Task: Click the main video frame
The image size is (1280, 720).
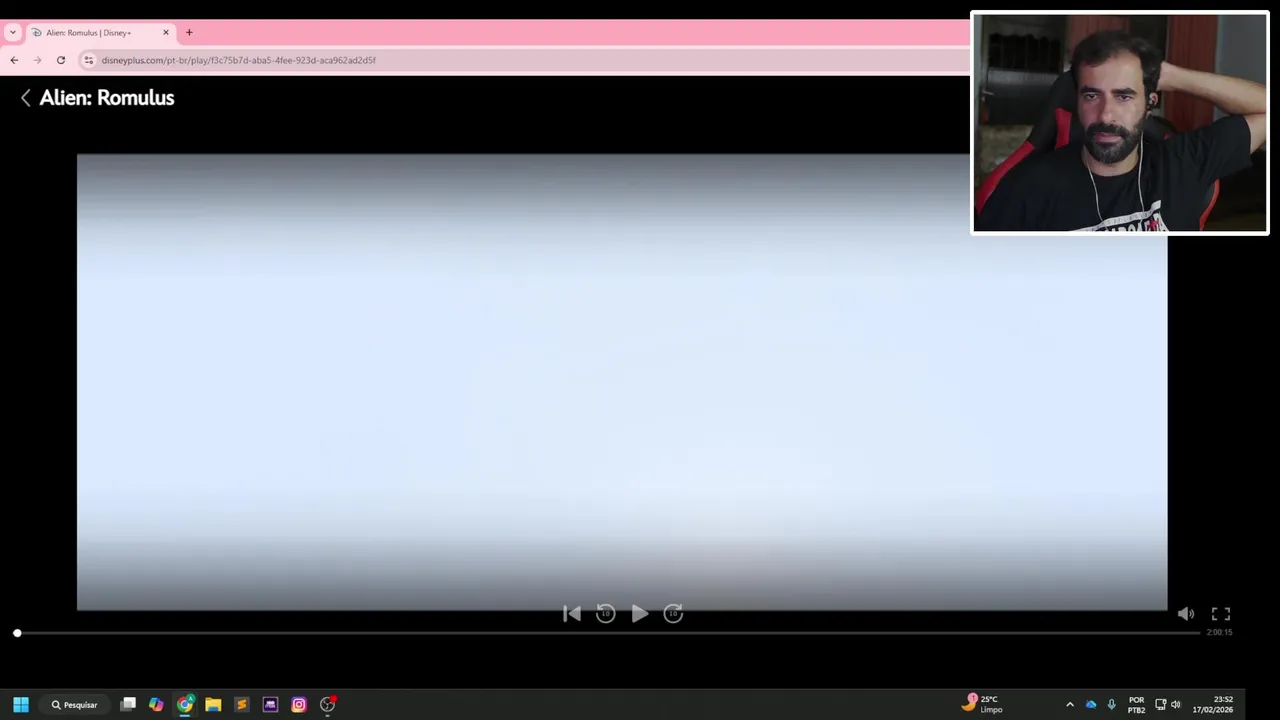Action: click(x=622, y=382)
